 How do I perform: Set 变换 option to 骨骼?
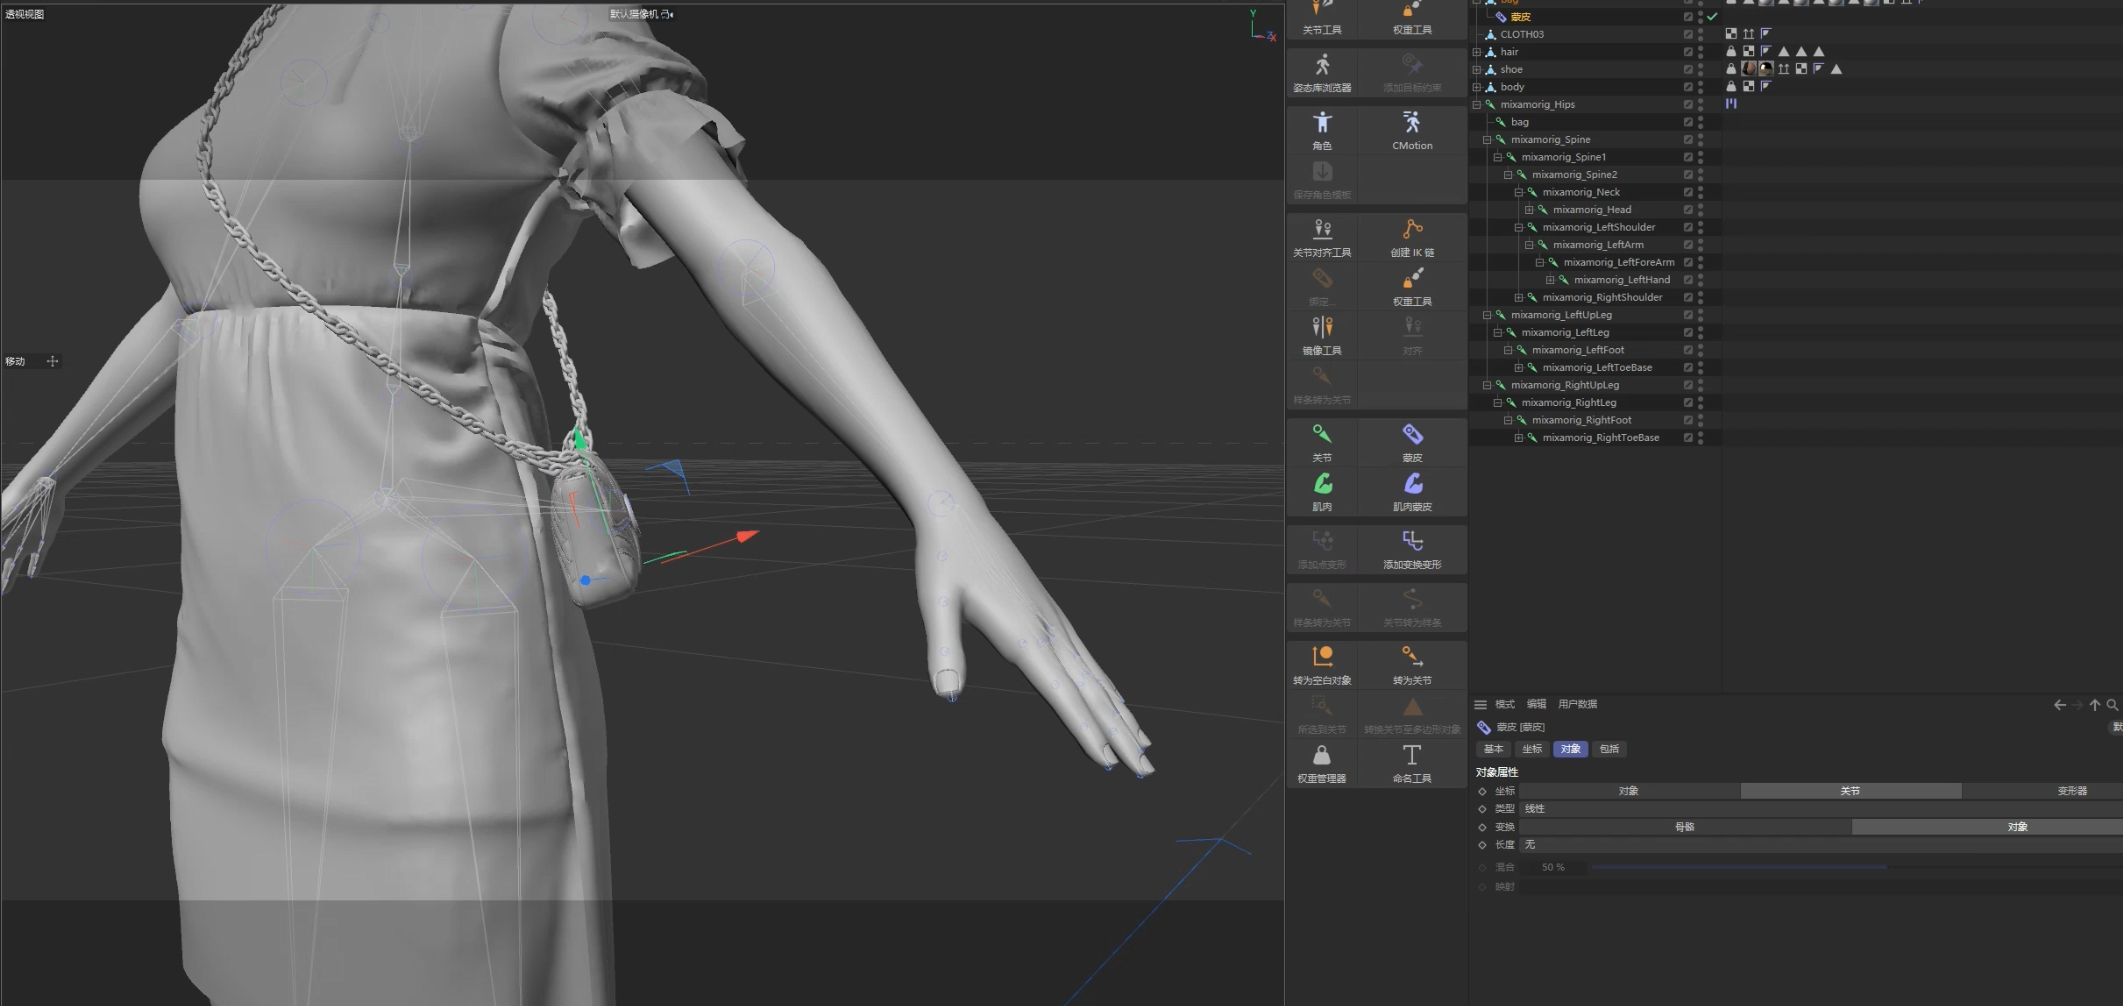pos(1685,827)
